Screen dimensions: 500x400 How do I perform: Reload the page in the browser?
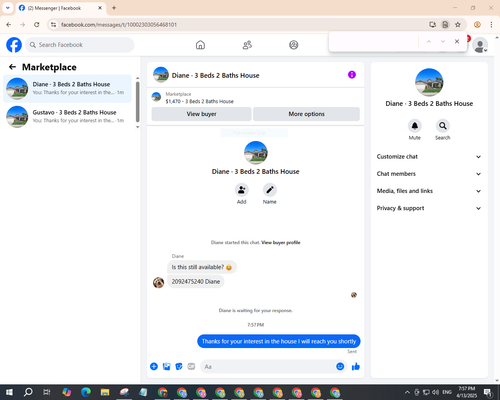(37, 25)
